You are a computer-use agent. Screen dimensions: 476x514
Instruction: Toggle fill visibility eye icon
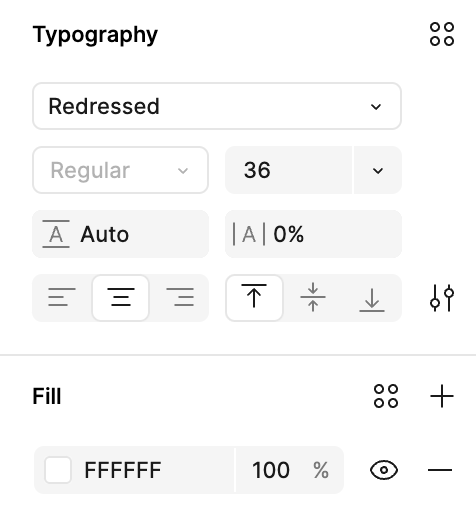(384, 470)
